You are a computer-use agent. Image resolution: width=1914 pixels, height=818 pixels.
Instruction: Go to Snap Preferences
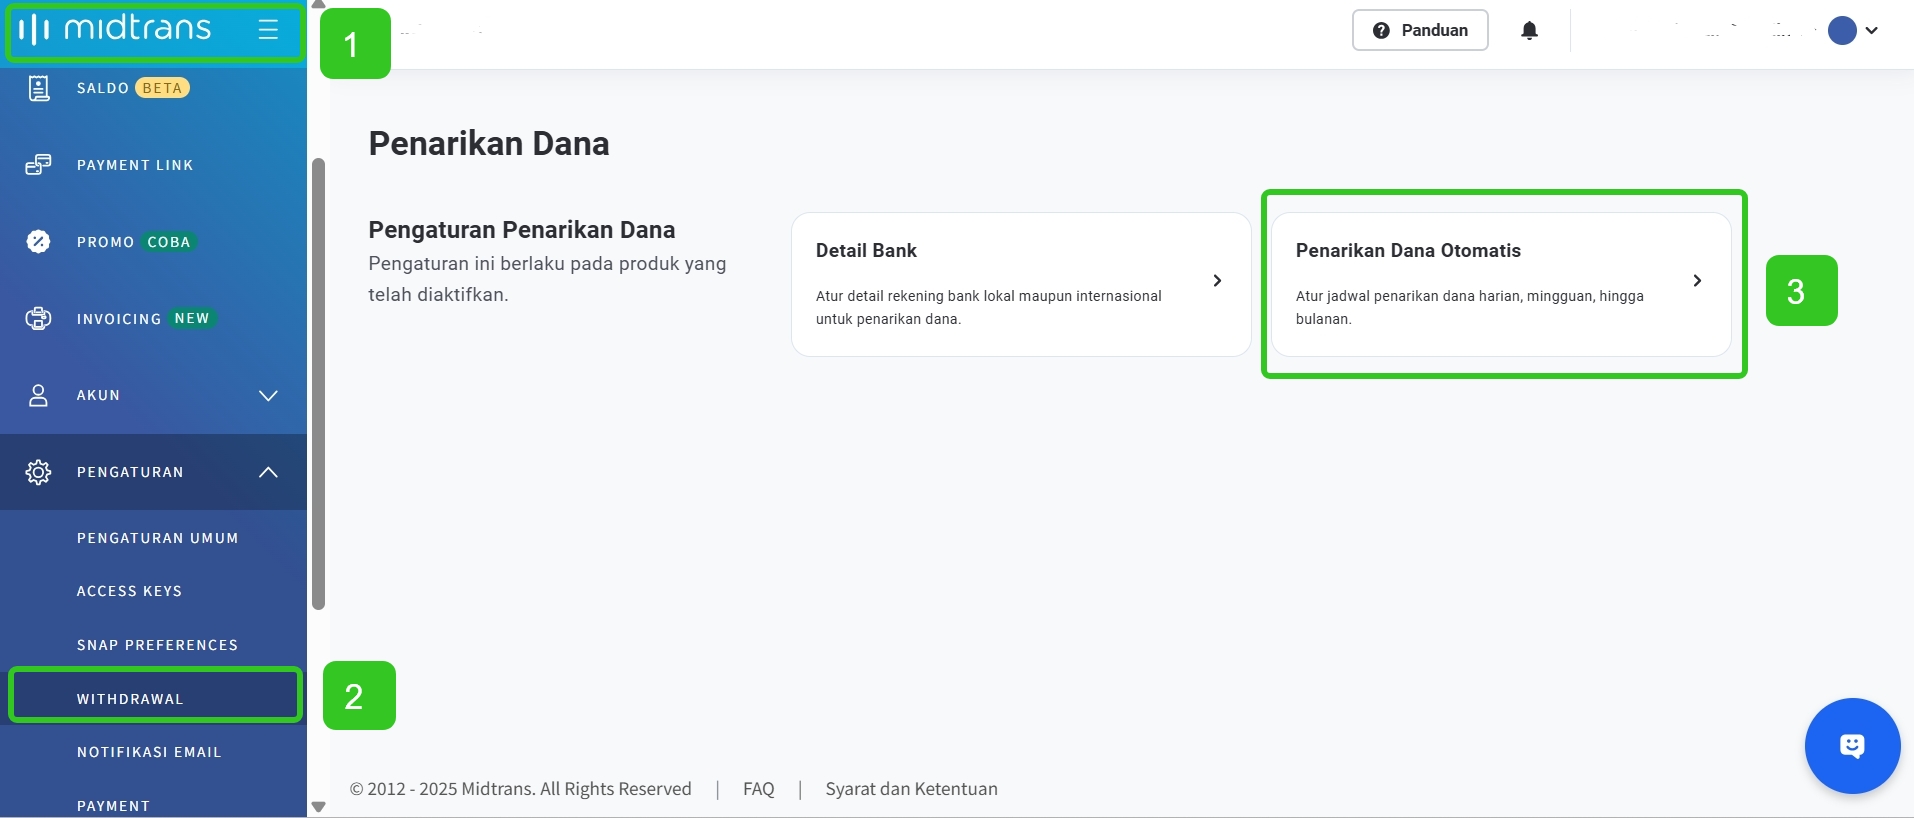(157, 645)
